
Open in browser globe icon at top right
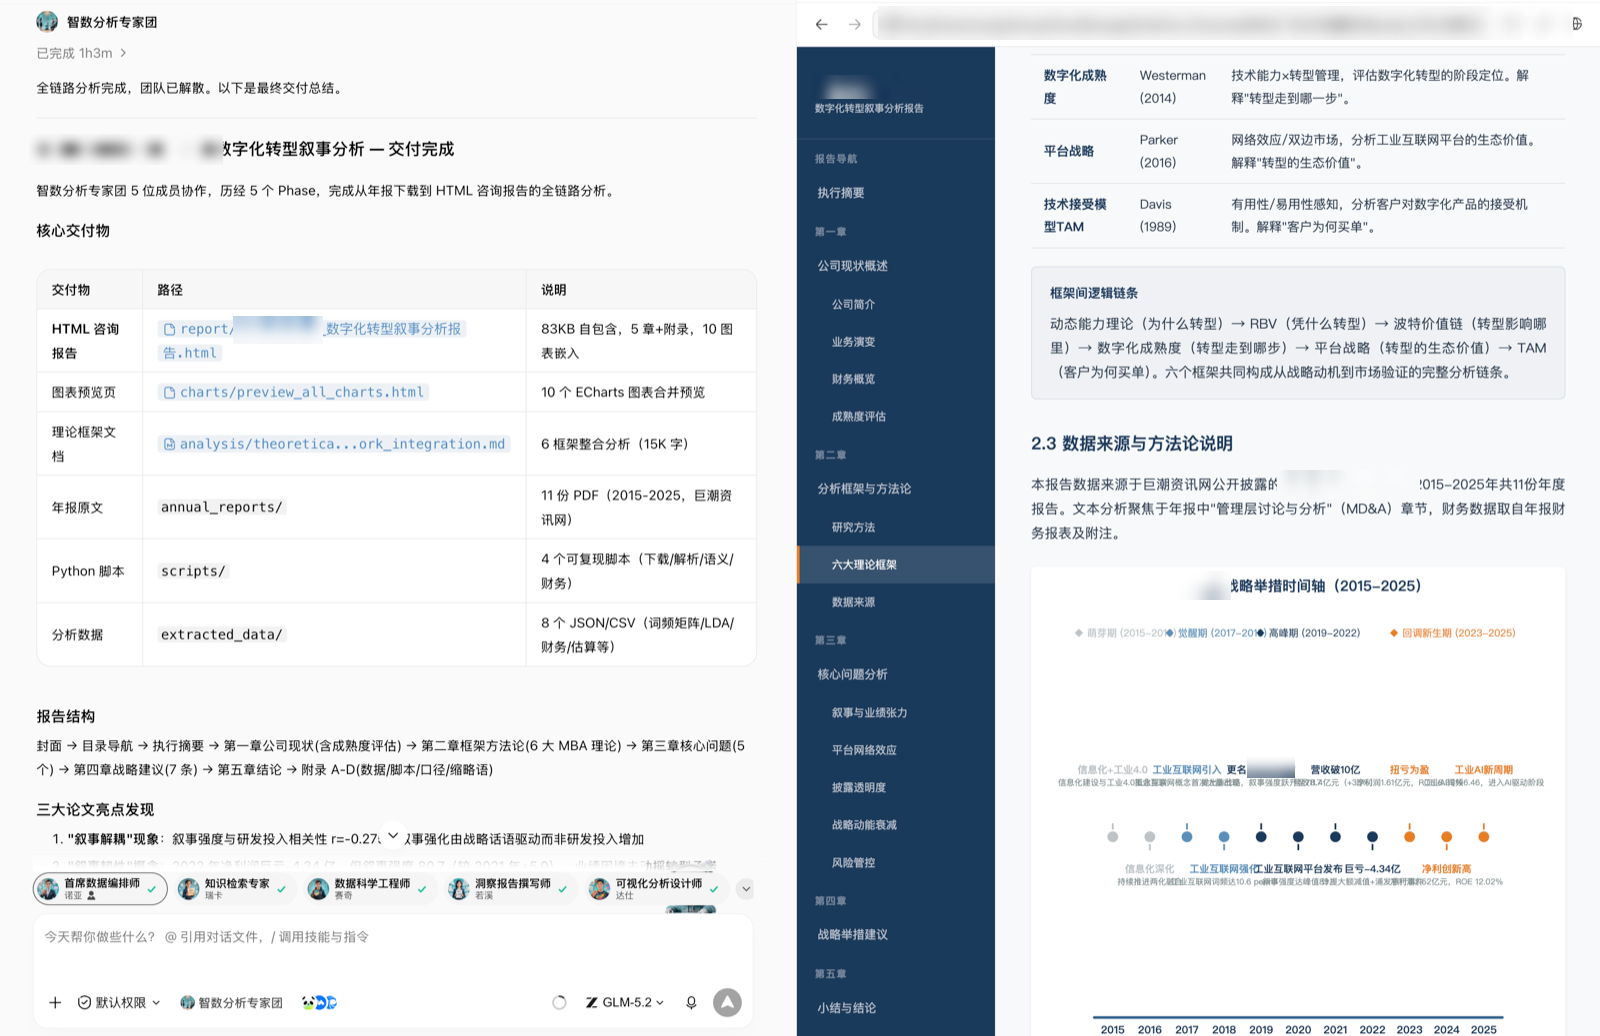pos(1577,24)
